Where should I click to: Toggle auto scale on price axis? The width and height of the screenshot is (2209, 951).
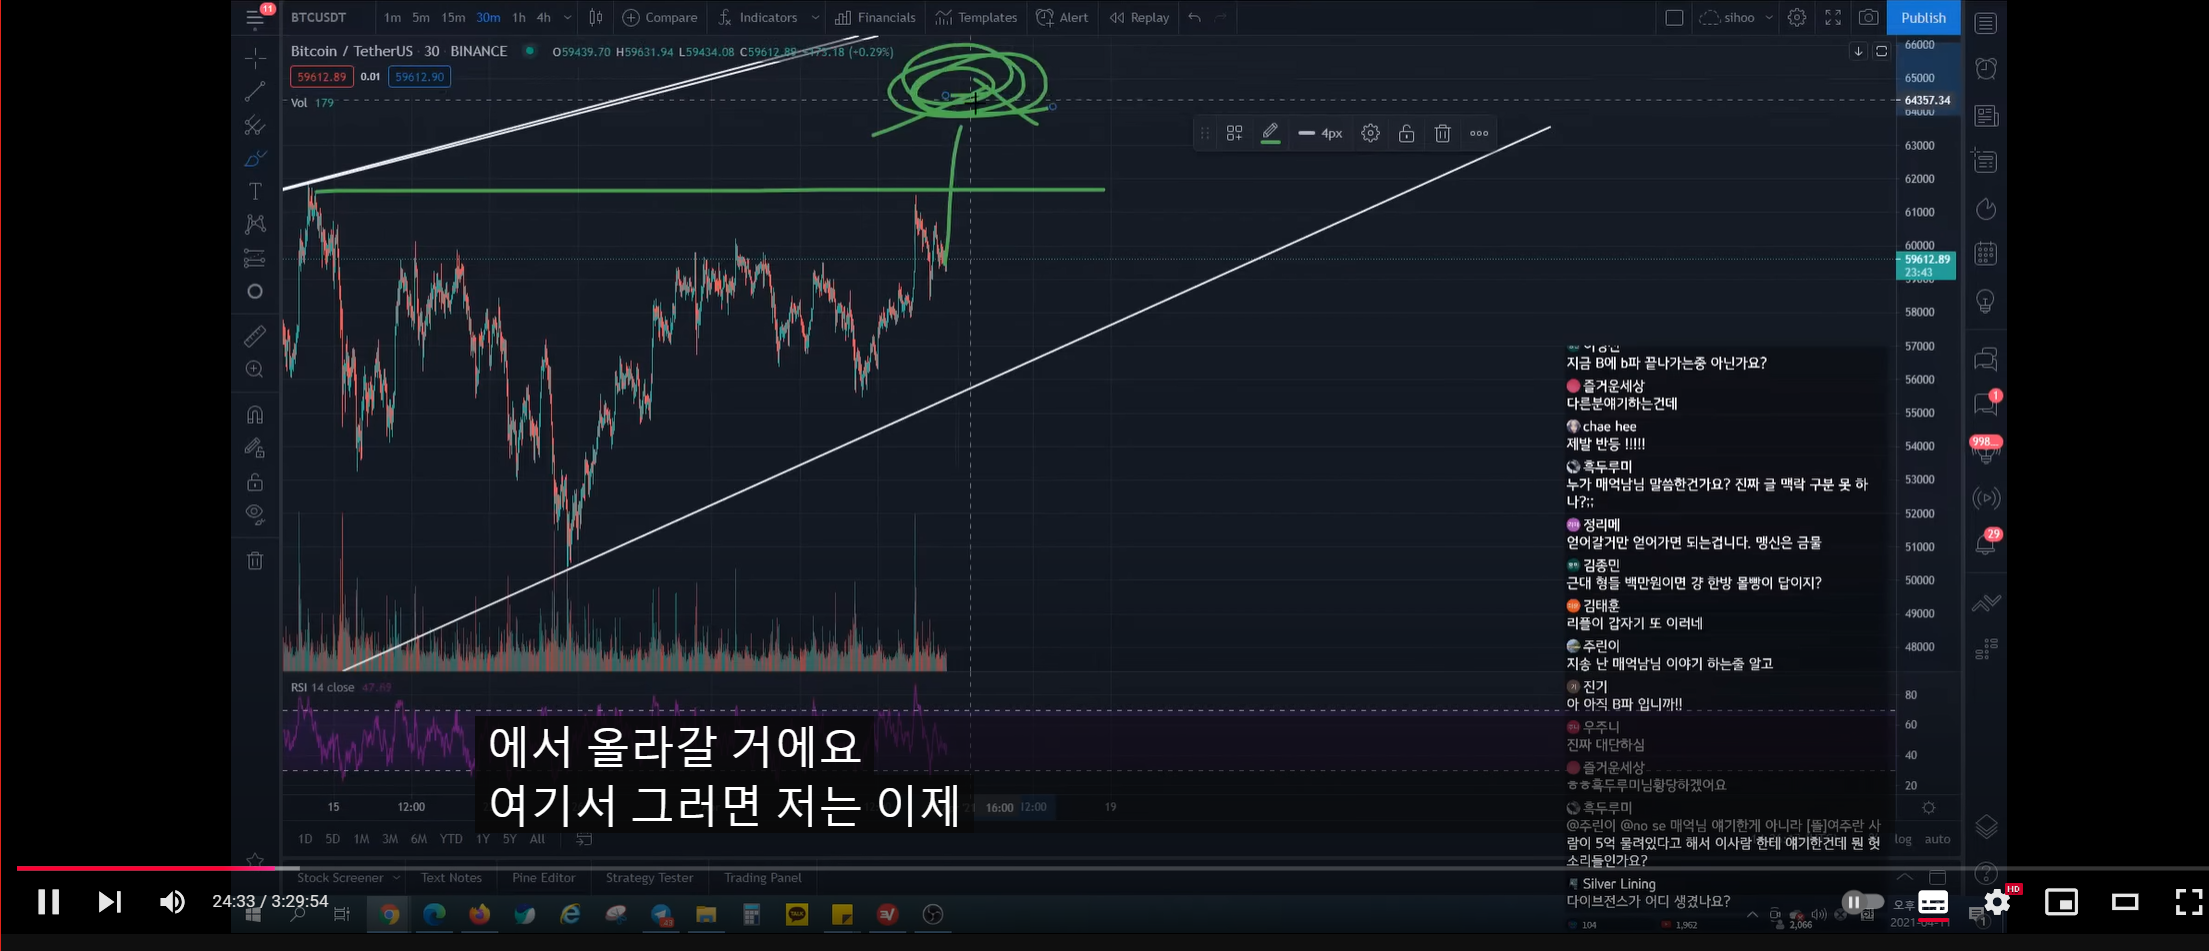click(1937, 839)
